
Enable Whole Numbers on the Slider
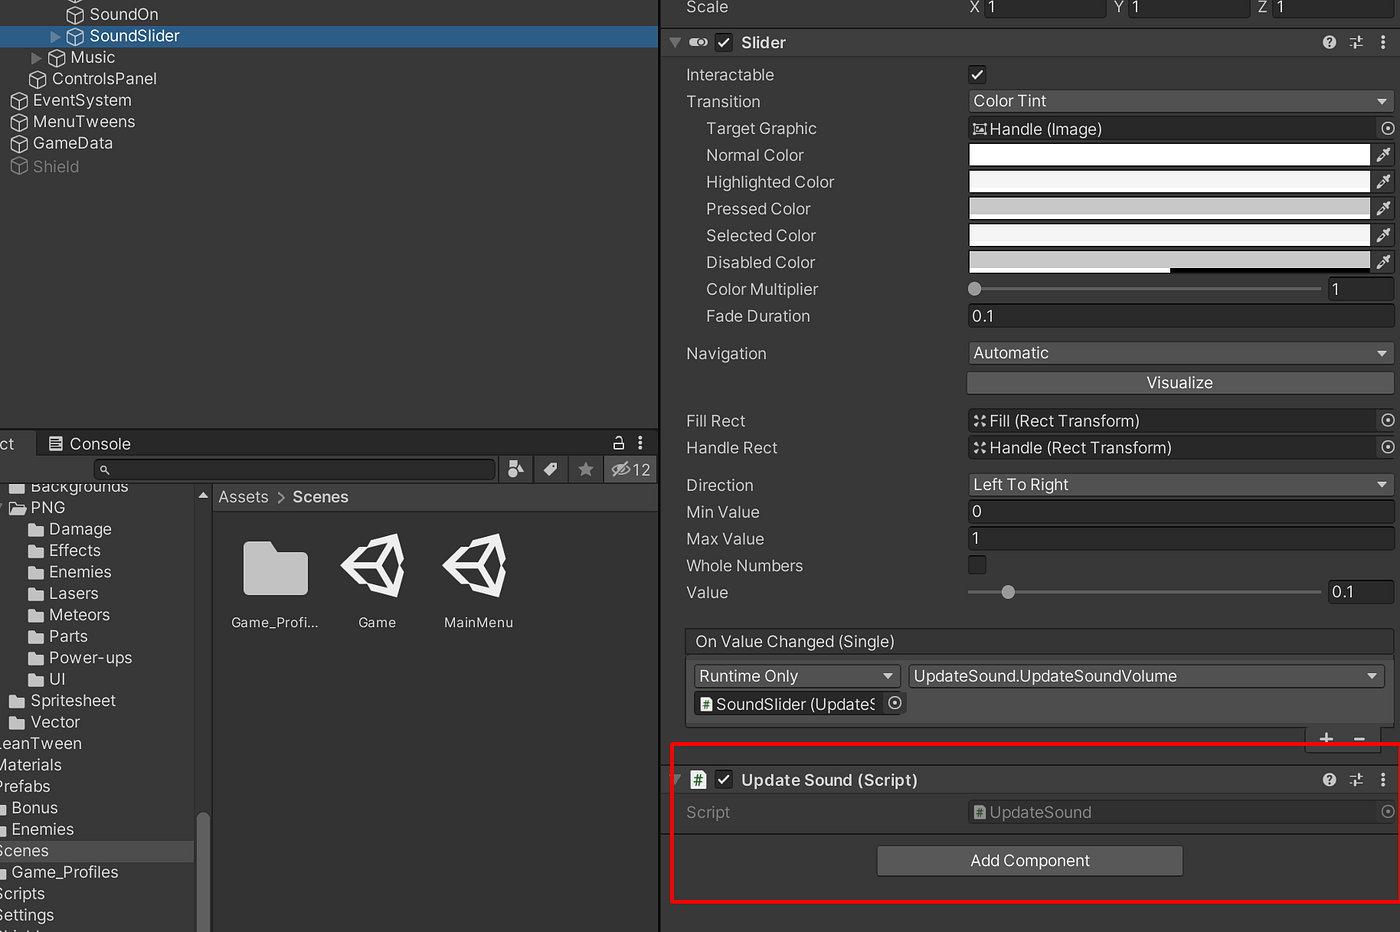(x=976, y=565)
